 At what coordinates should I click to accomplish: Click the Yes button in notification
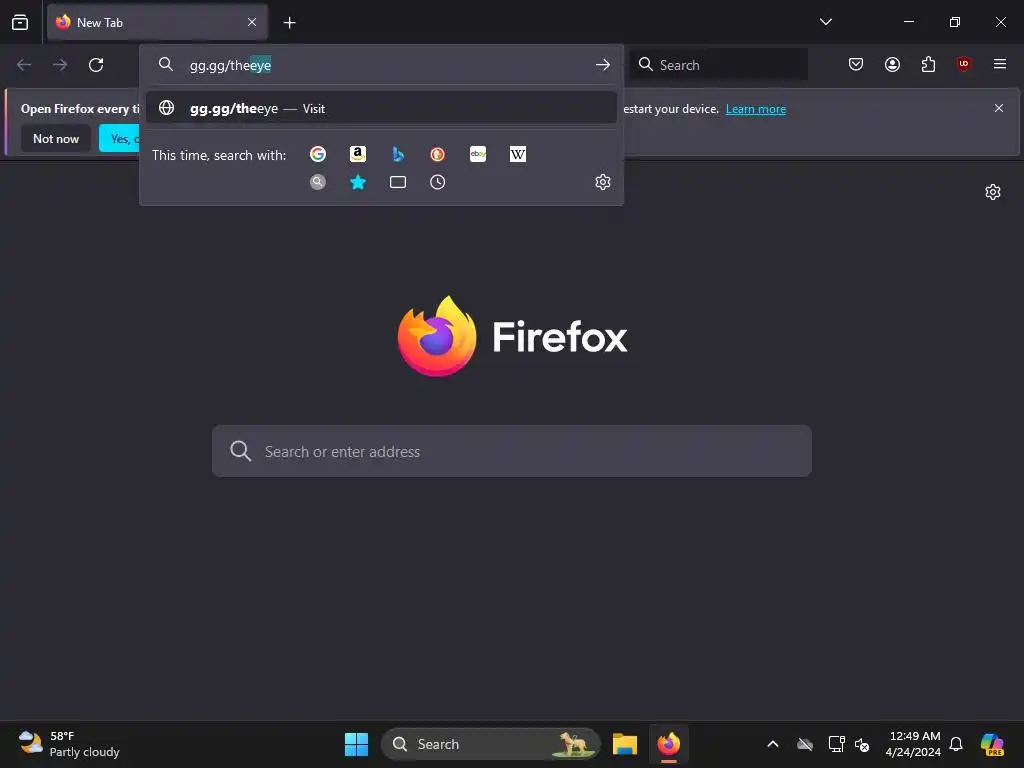pyautogui.click(x=120, y=138)
